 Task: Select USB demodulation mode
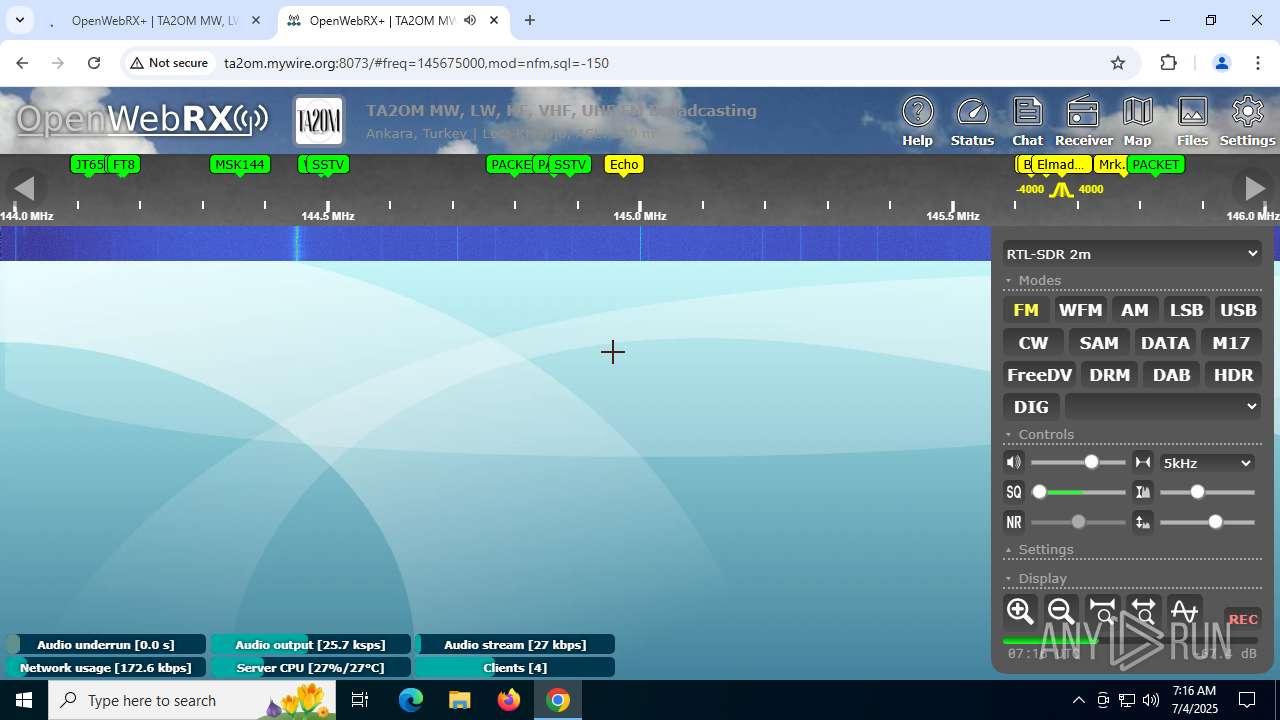[1238, 310]
